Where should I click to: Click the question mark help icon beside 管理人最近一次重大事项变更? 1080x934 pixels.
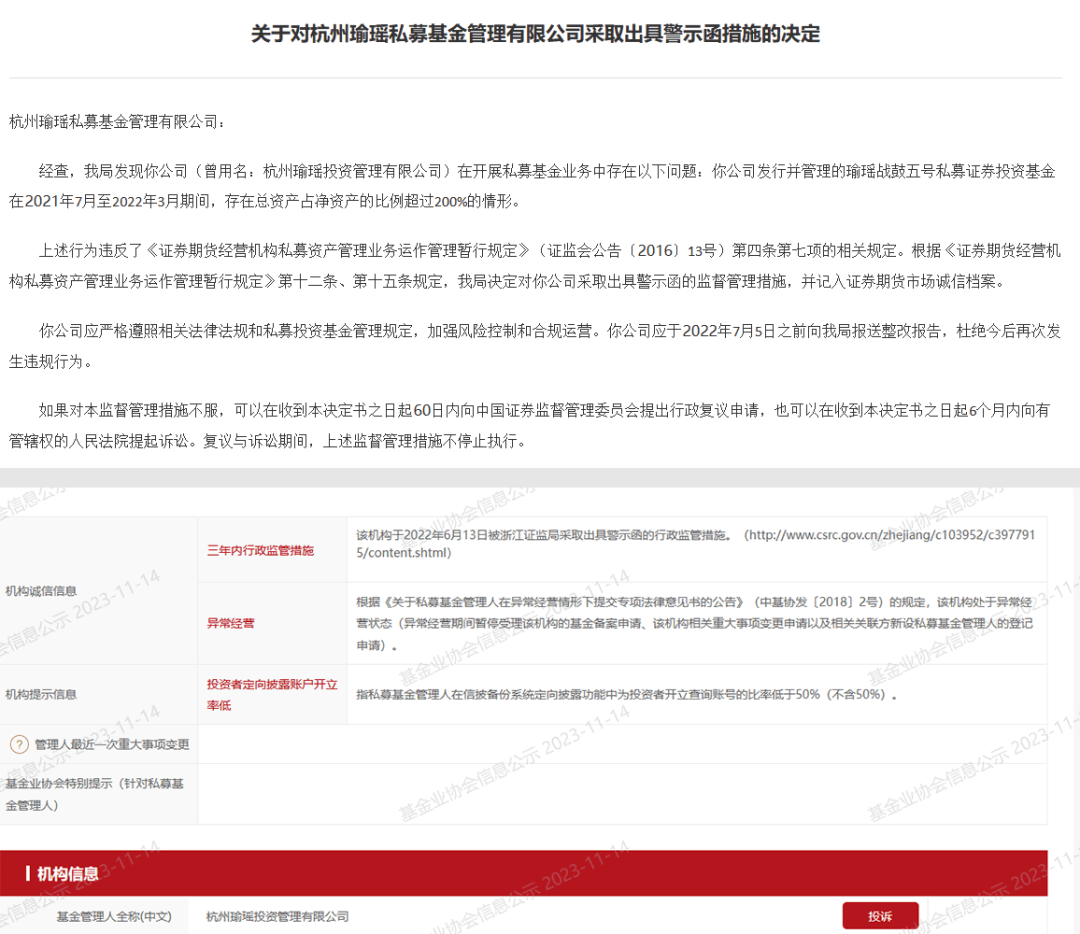pyautogui.click(x=19, y=744)
